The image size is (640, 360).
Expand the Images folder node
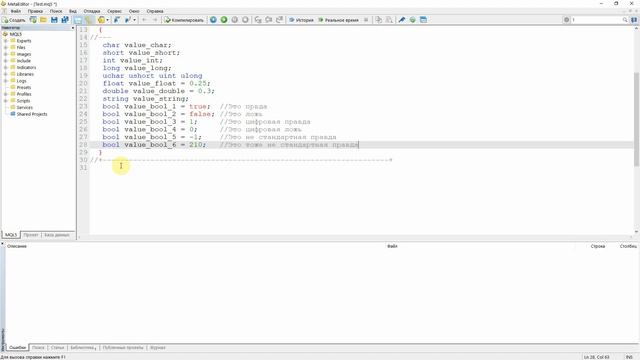(x=6, y=54)
